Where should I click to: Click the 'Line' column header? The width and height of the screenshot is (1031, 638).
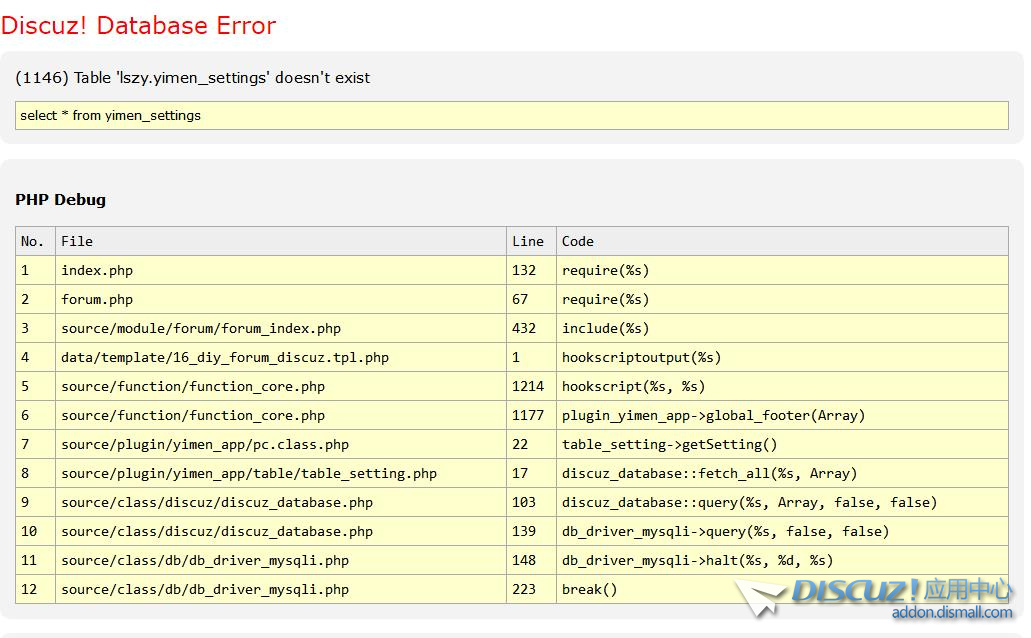528,241
